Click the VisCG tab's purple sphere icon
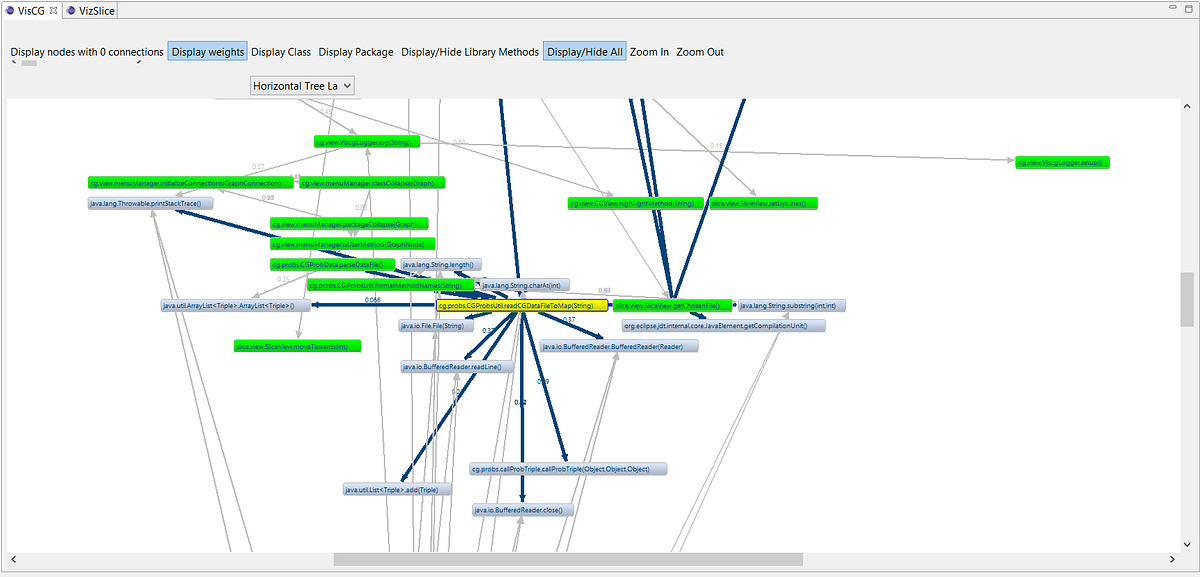The width and height of the screenshot is (1200, 577). coord(11,12)
